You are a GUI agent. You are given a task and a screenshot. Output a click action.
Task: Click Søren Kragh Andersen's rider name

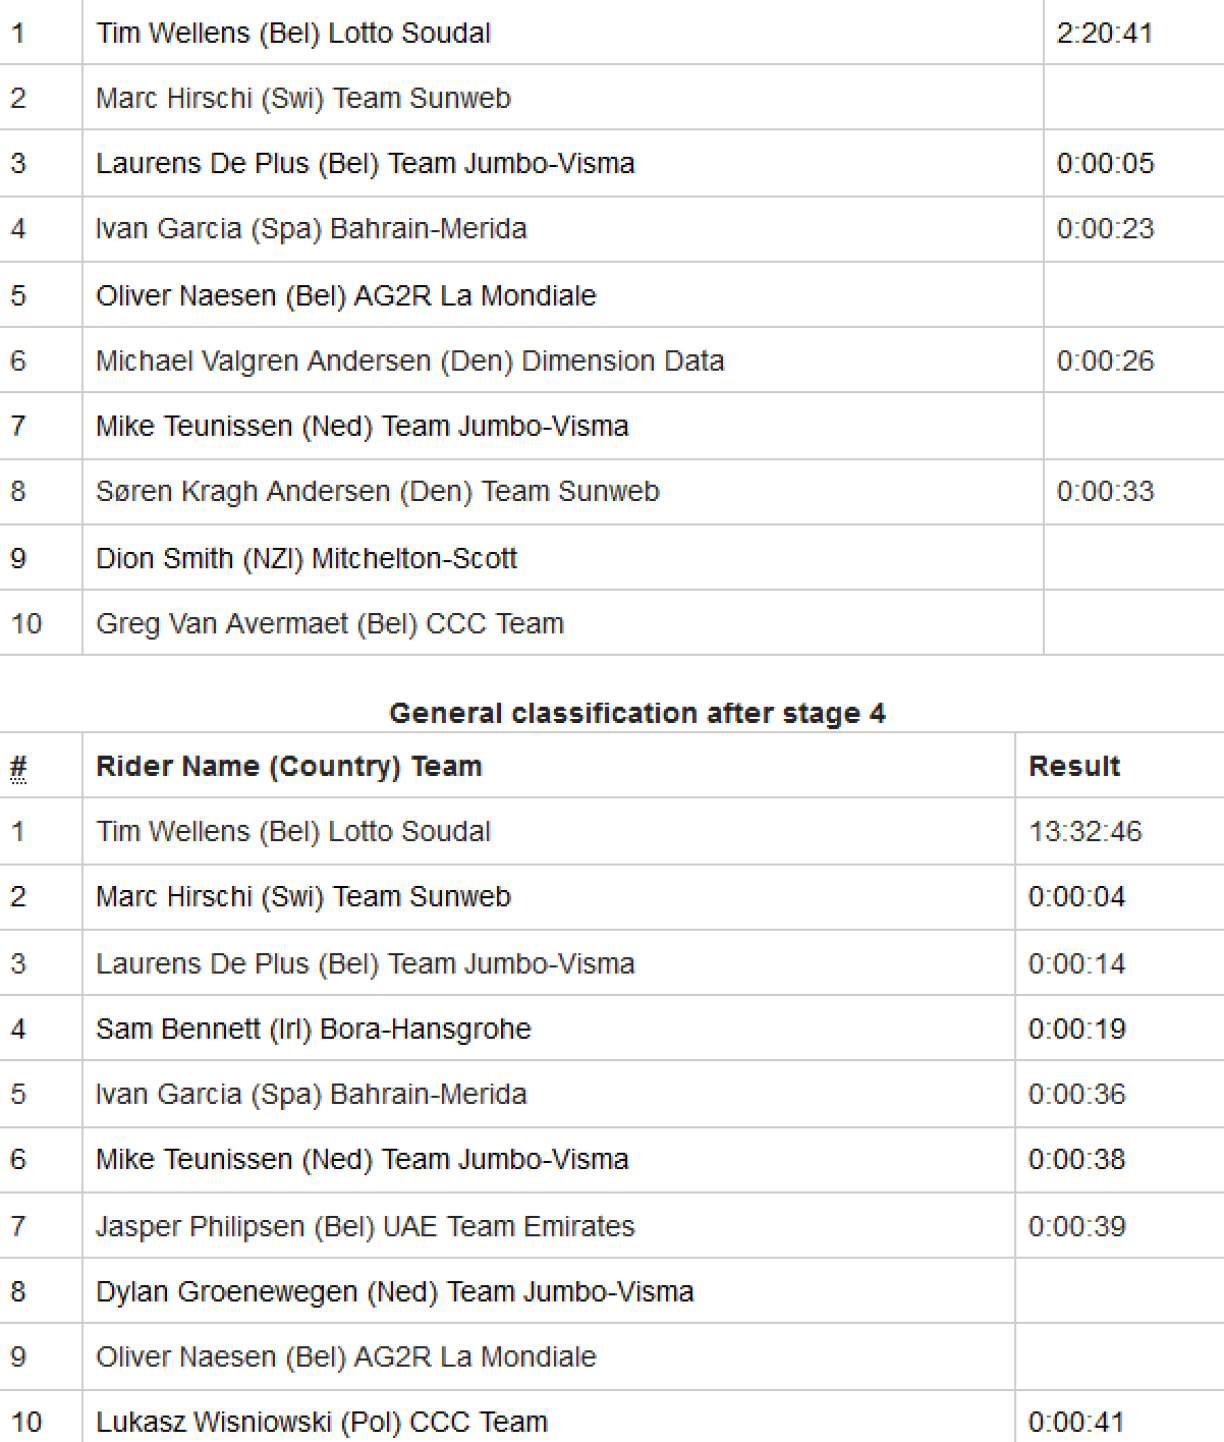click(x=378, y=492)
